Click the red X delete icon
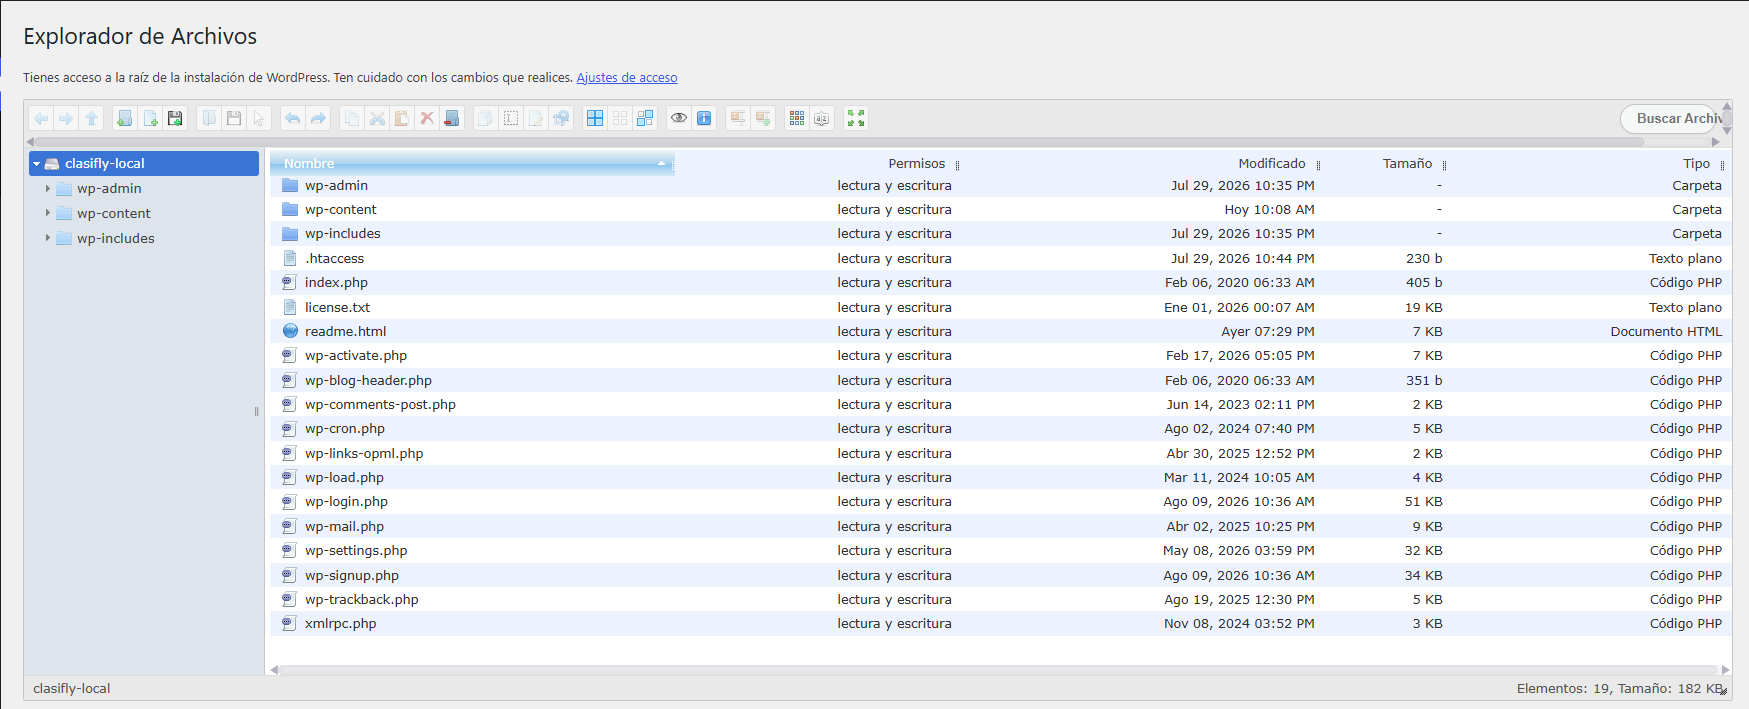 427,118
